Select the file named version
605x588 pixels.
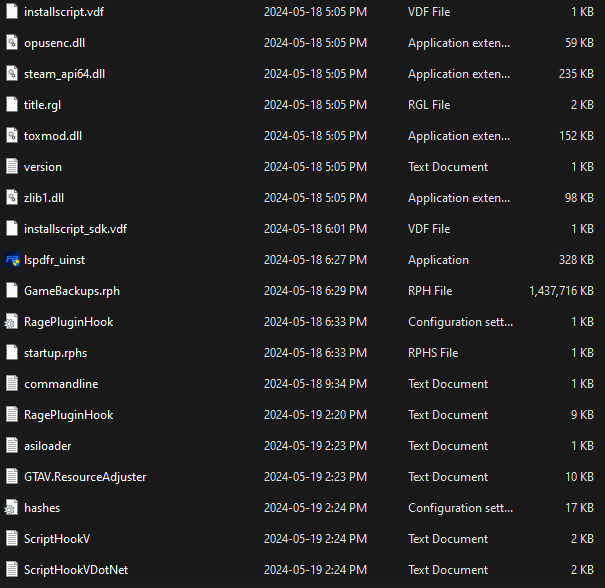[43, 167]
